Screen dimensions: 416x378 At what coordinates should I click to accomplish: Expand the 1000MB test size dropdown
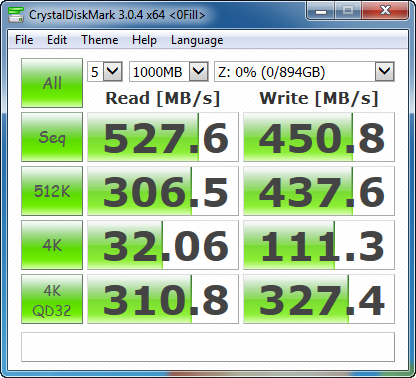[169, 71]
